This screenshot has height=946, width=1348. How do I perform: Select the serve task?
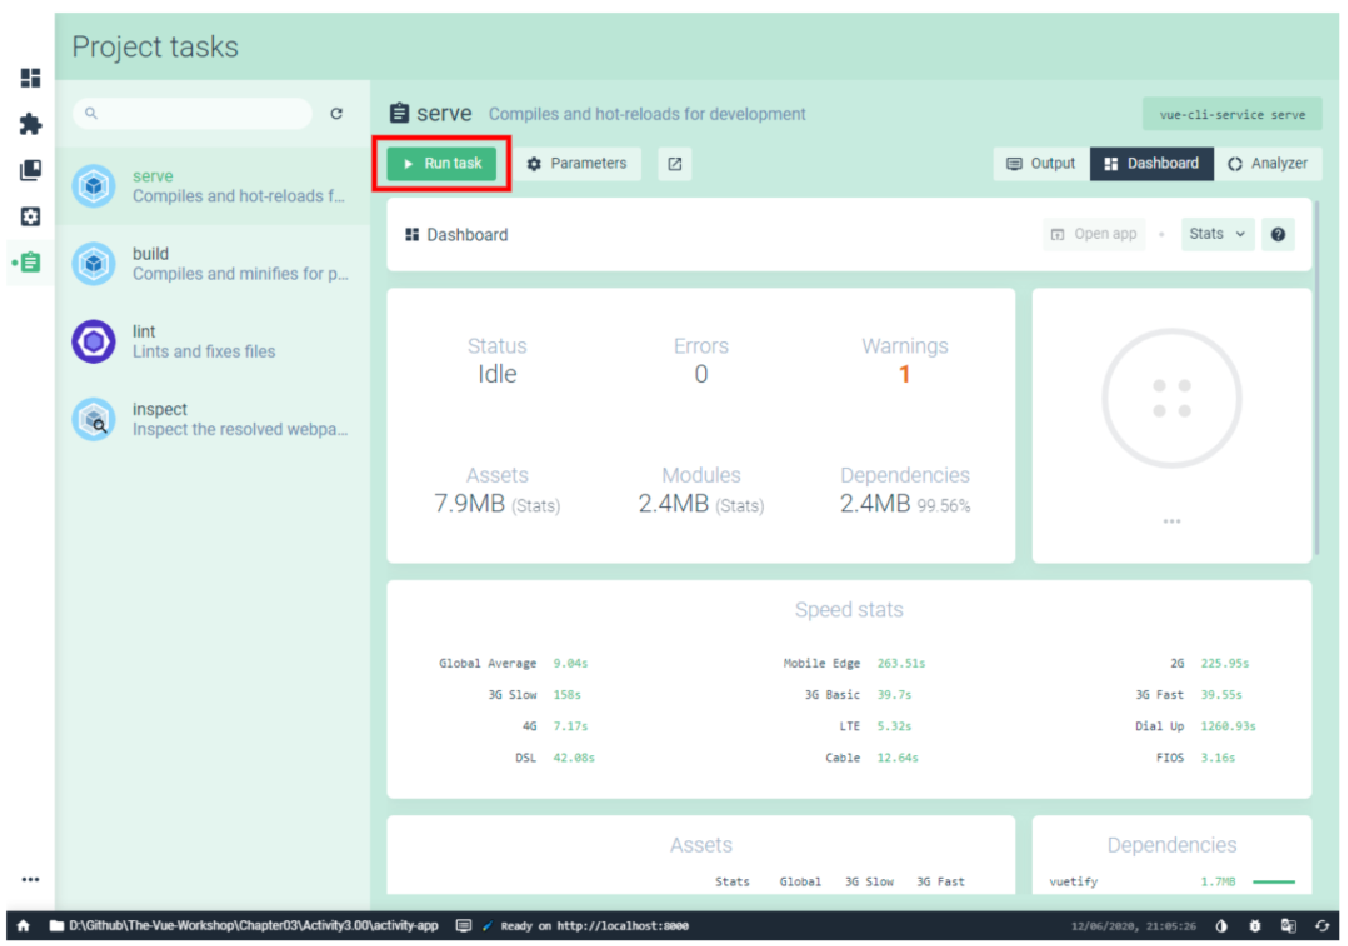pos(212,186)
